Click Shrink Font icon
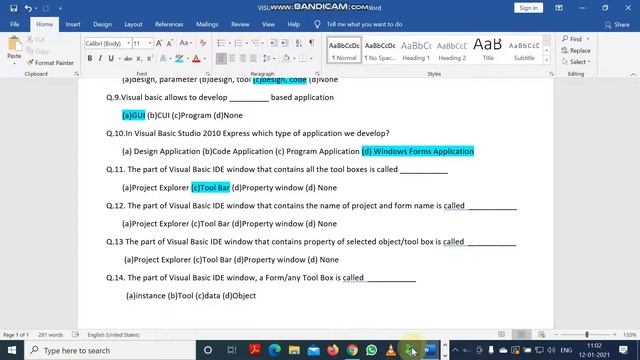The width and height of the screenshot is (640, 360). 169,43
